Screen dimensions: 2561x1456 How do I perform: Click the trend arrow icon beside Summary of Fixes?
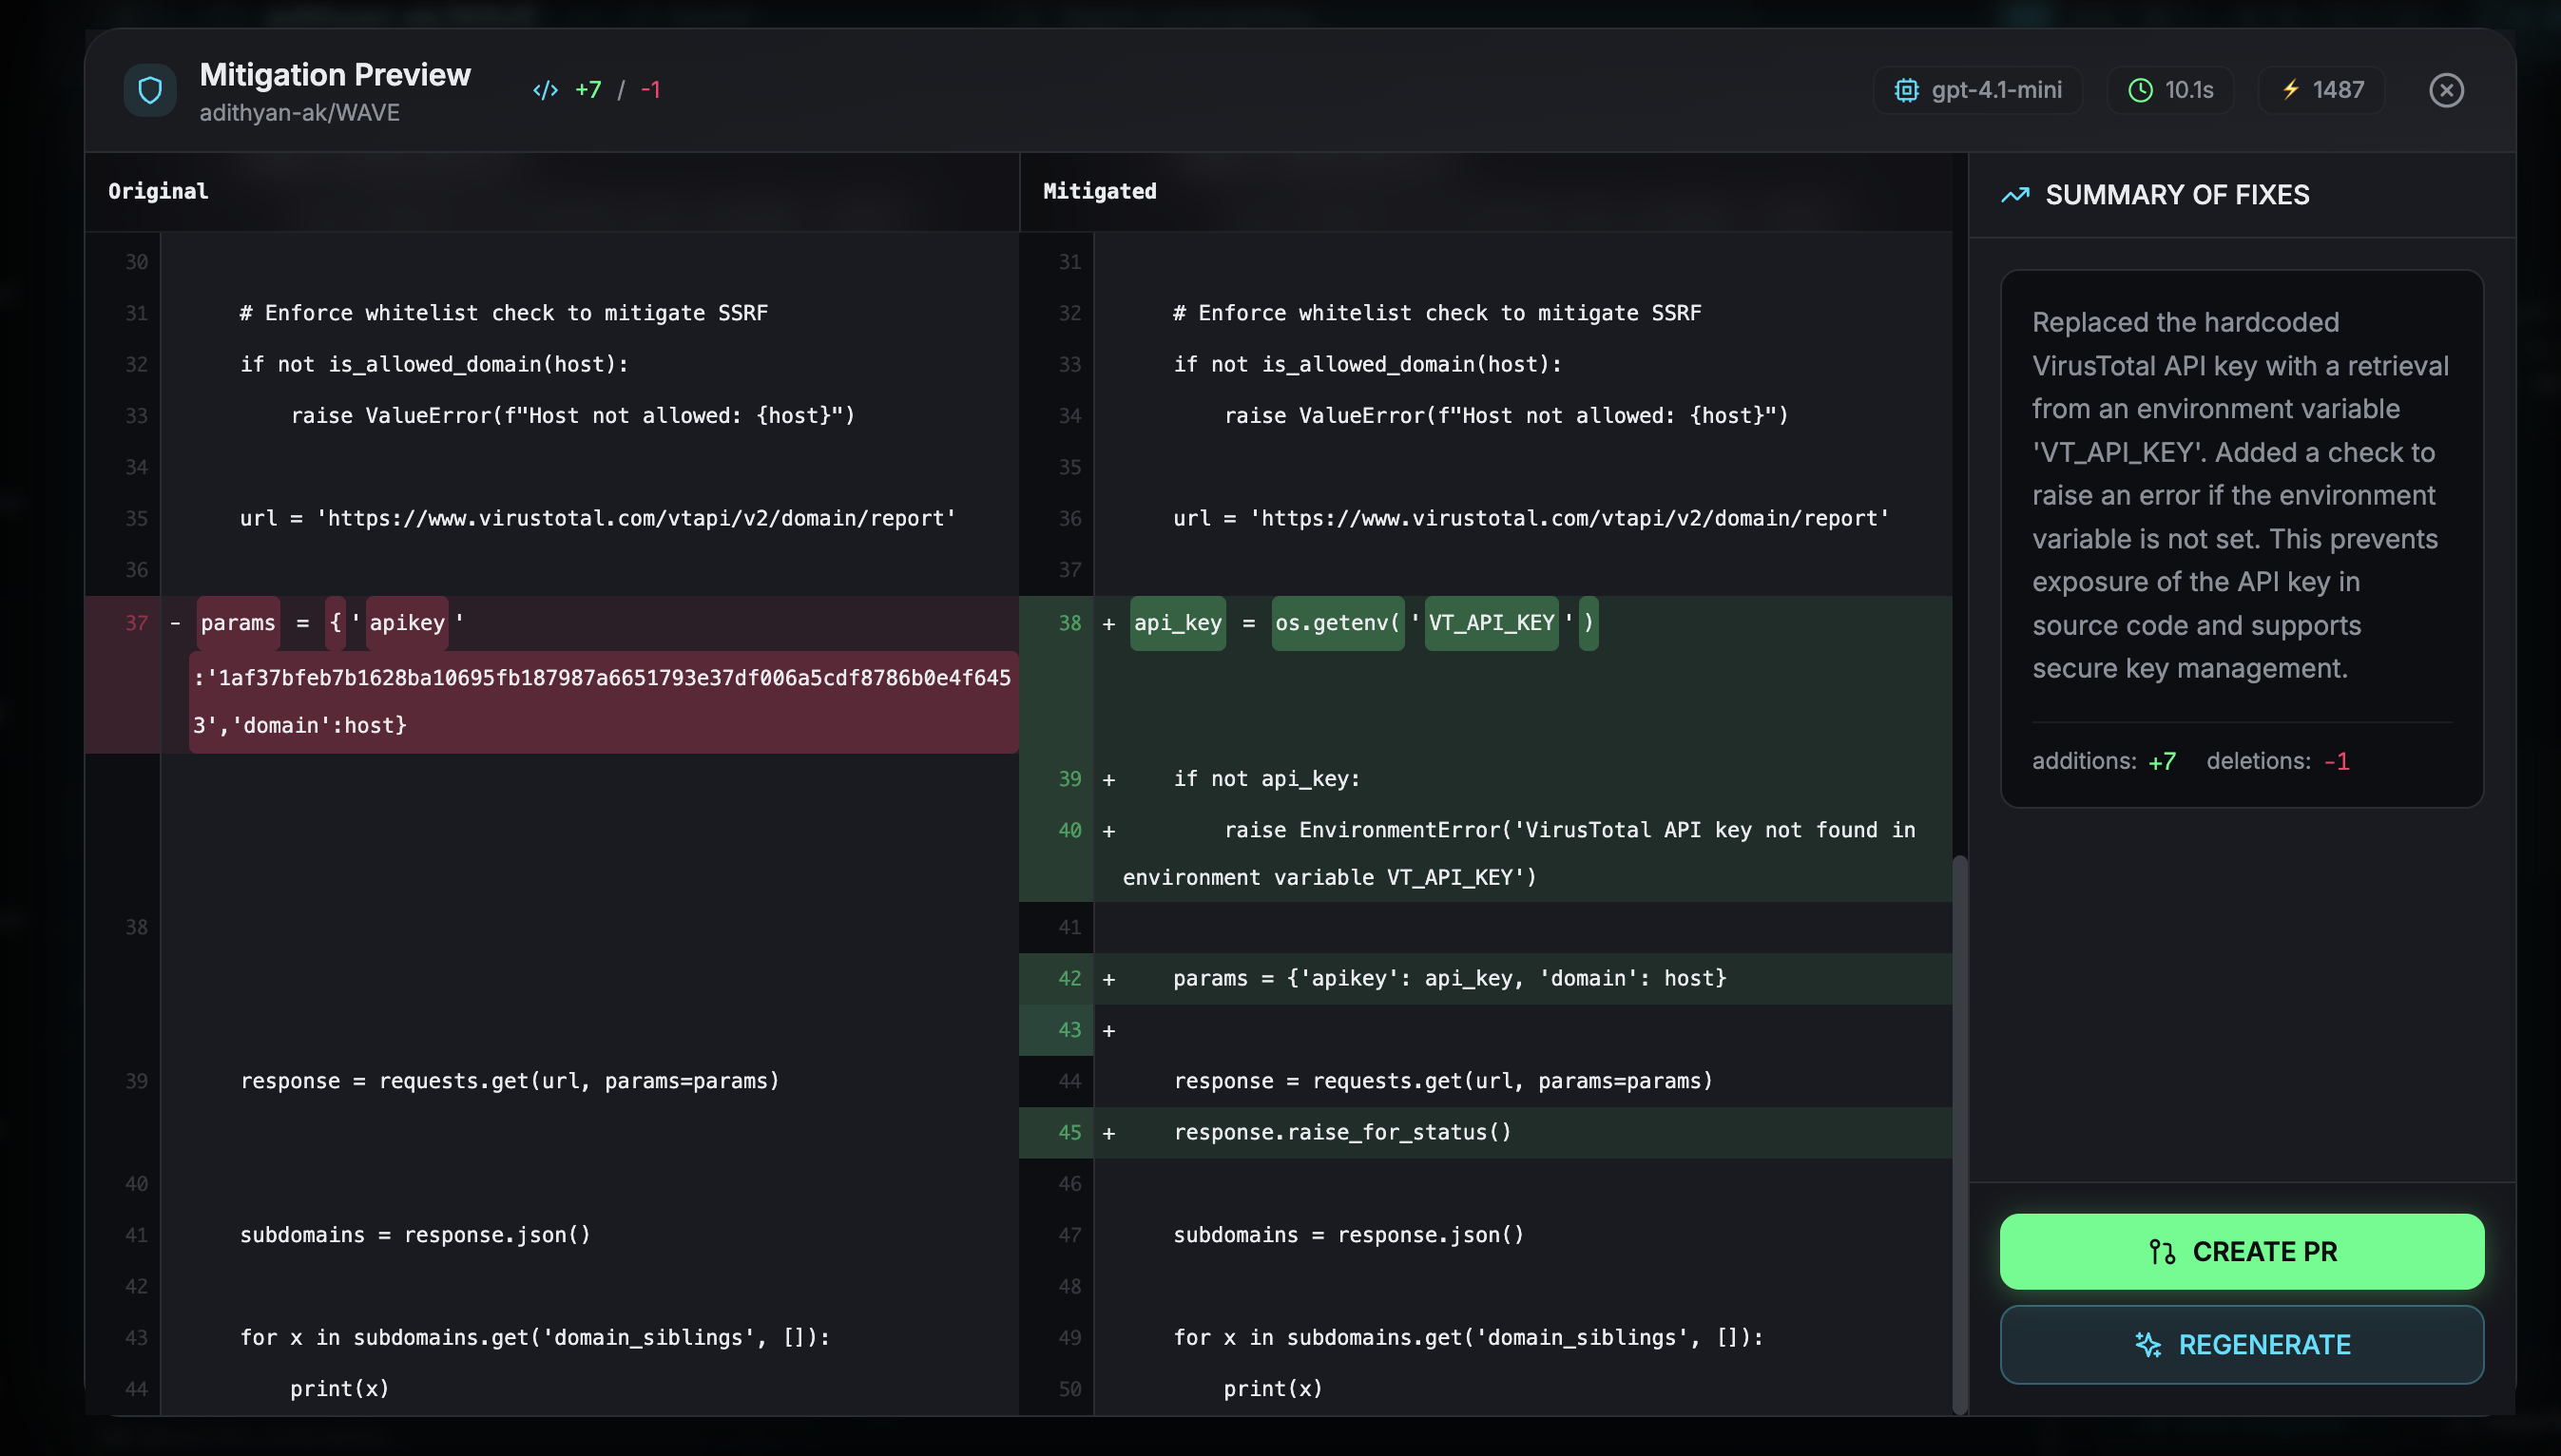point(2015,195)
